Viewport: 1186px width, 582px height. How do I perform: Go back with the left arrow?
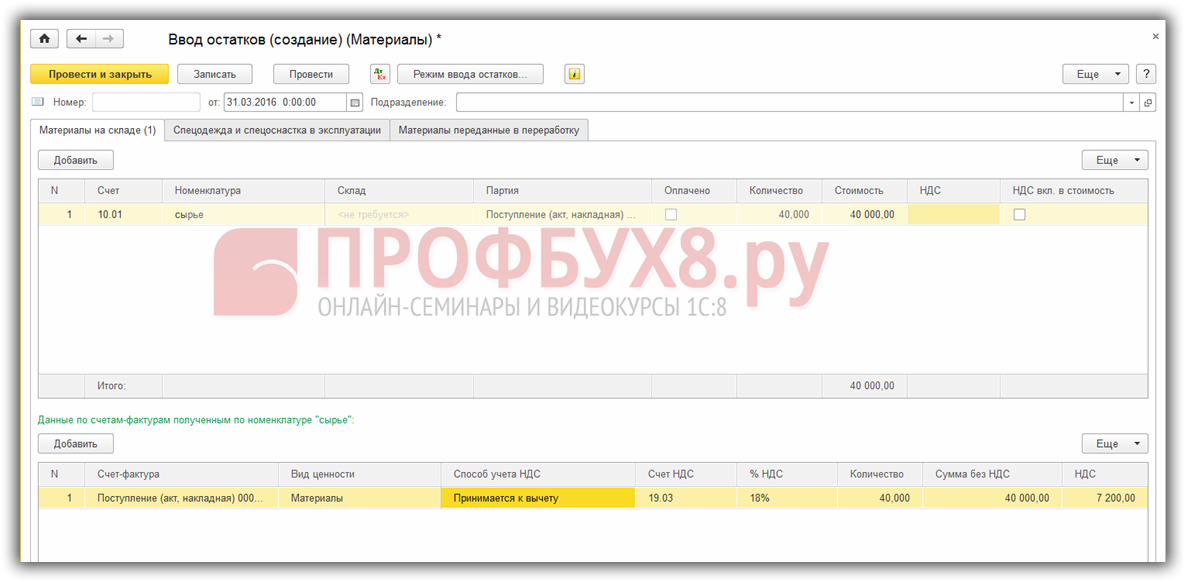pos(81,39)
